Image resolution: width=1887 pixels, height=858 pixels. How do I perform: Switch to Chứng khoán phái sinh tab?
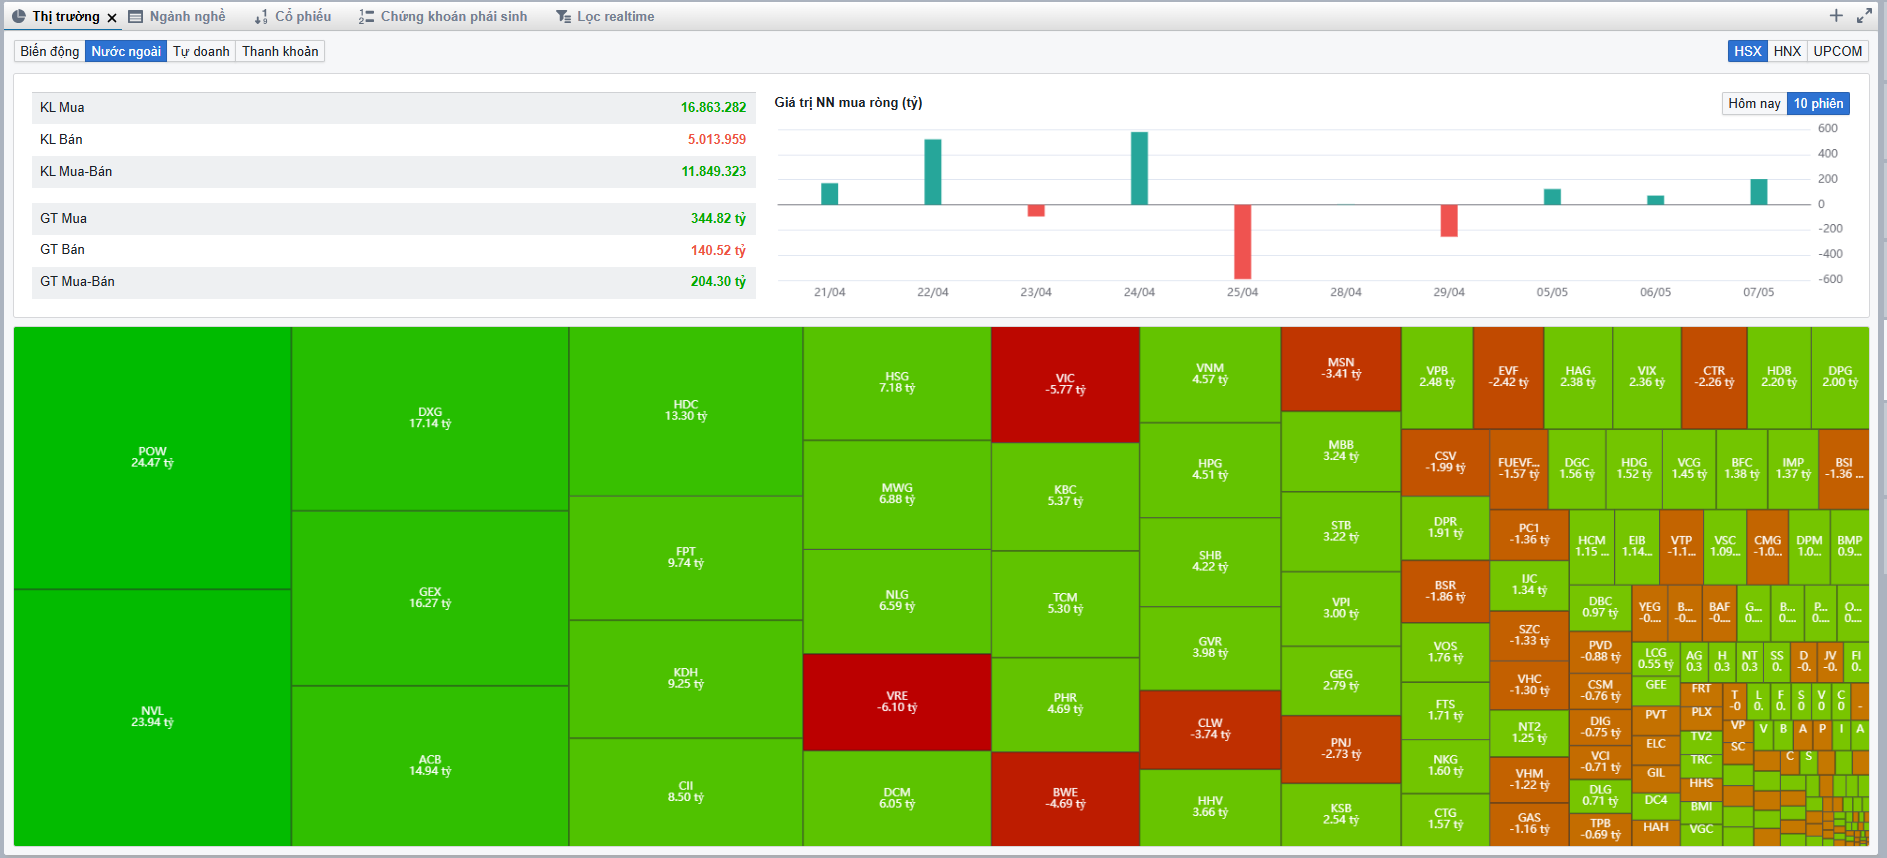pyautogui.click(x=443, y=16)
